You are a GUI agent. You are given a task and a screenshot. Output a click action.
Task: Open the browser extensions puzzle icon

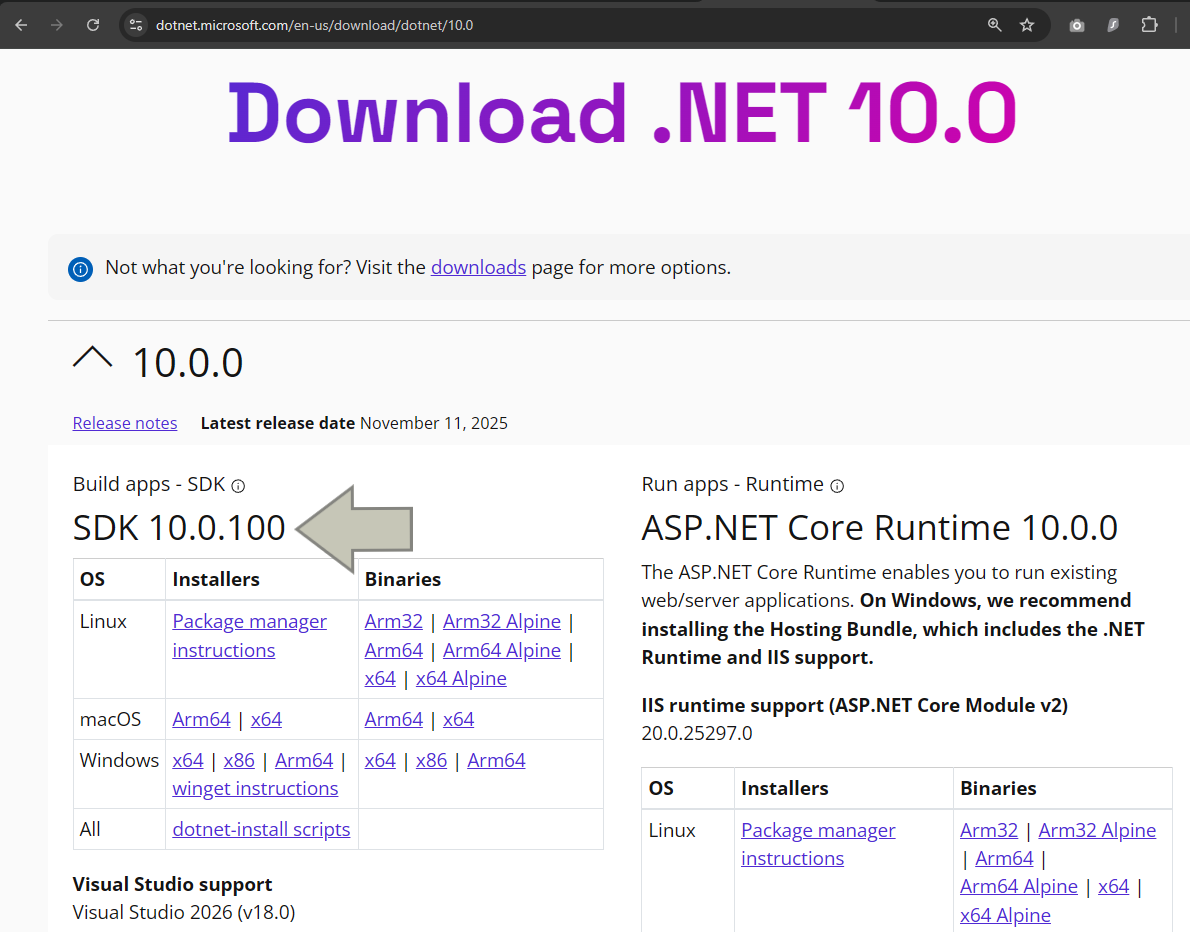tap(1149, 24)
